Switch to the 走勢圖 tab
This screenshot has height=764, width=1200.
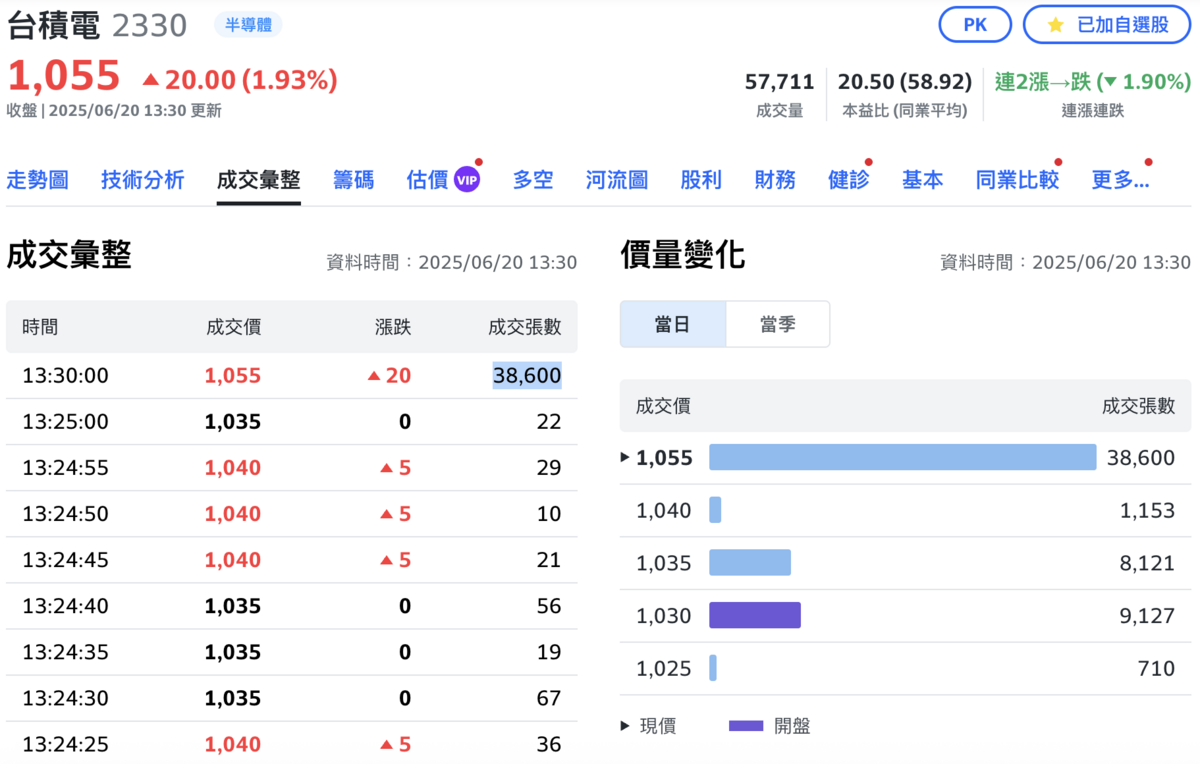click(37, 180)
